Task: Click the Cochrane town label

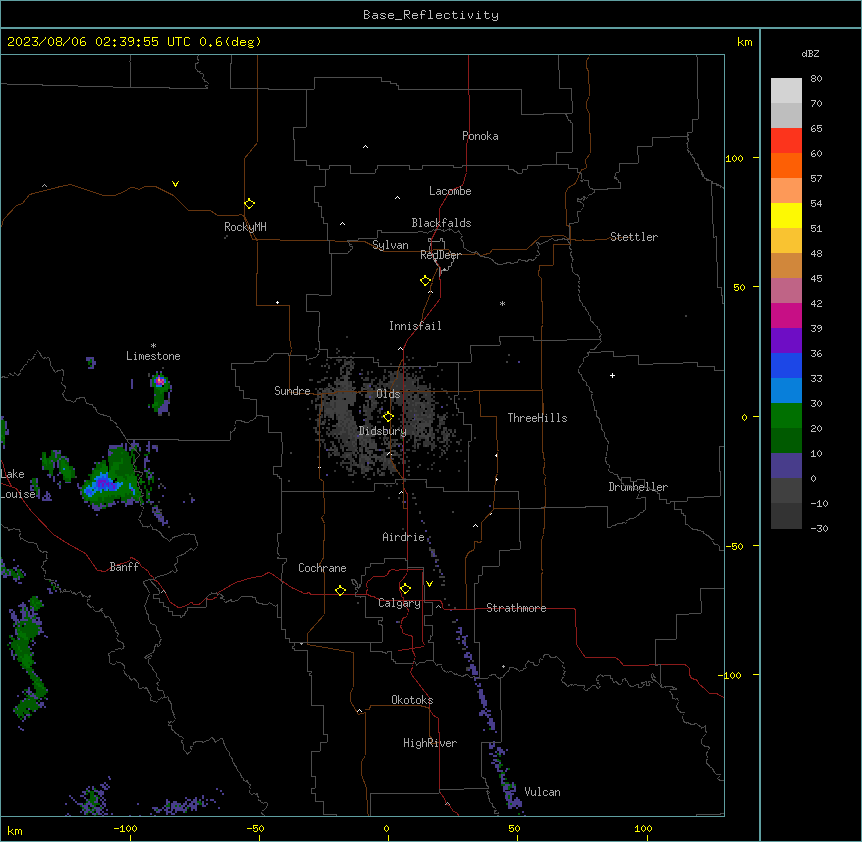Action: (322, 568)
